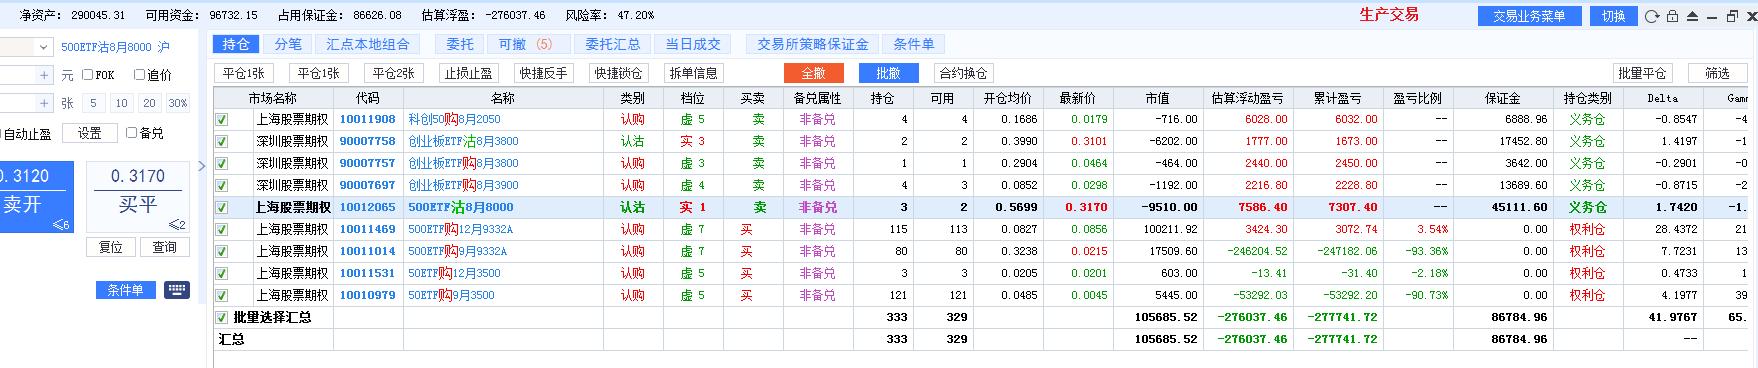Screen dimensions: 1758x368
Task: Switch to the 委托汇总 tab
Action: click(x=612, y=44)
